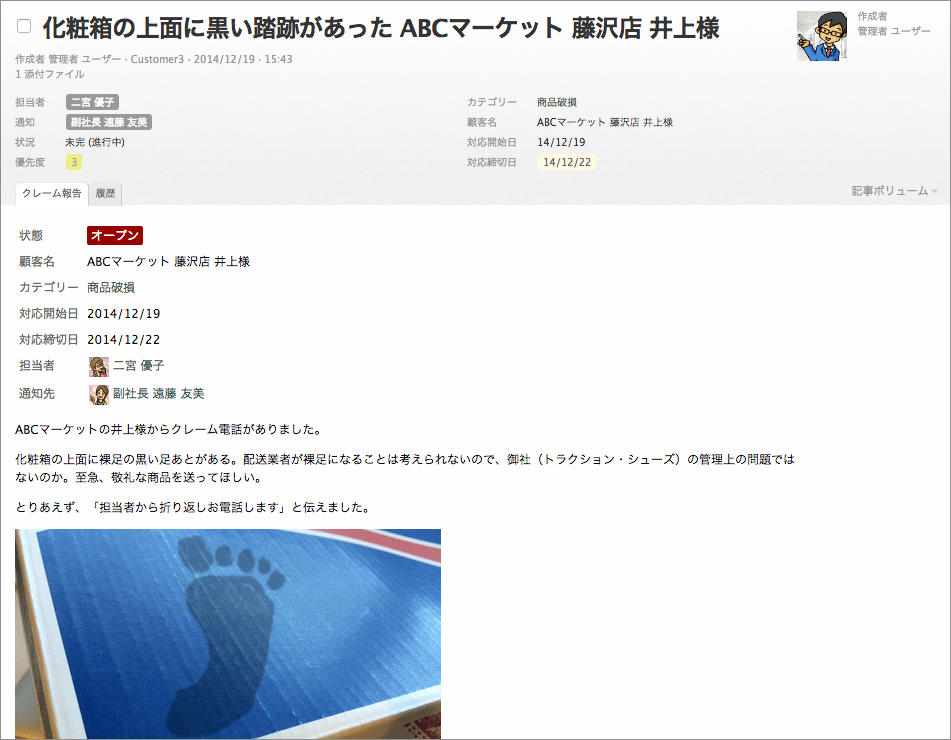Click 管理者 ユーザー name next to the avatar

893,31
